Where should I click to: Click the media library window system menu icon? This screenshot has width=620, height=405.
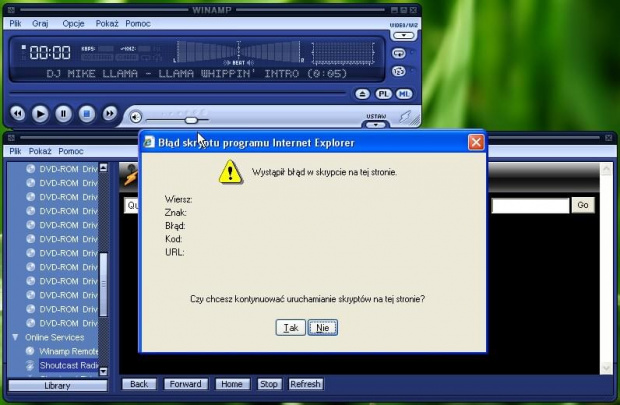coord(11,138)
